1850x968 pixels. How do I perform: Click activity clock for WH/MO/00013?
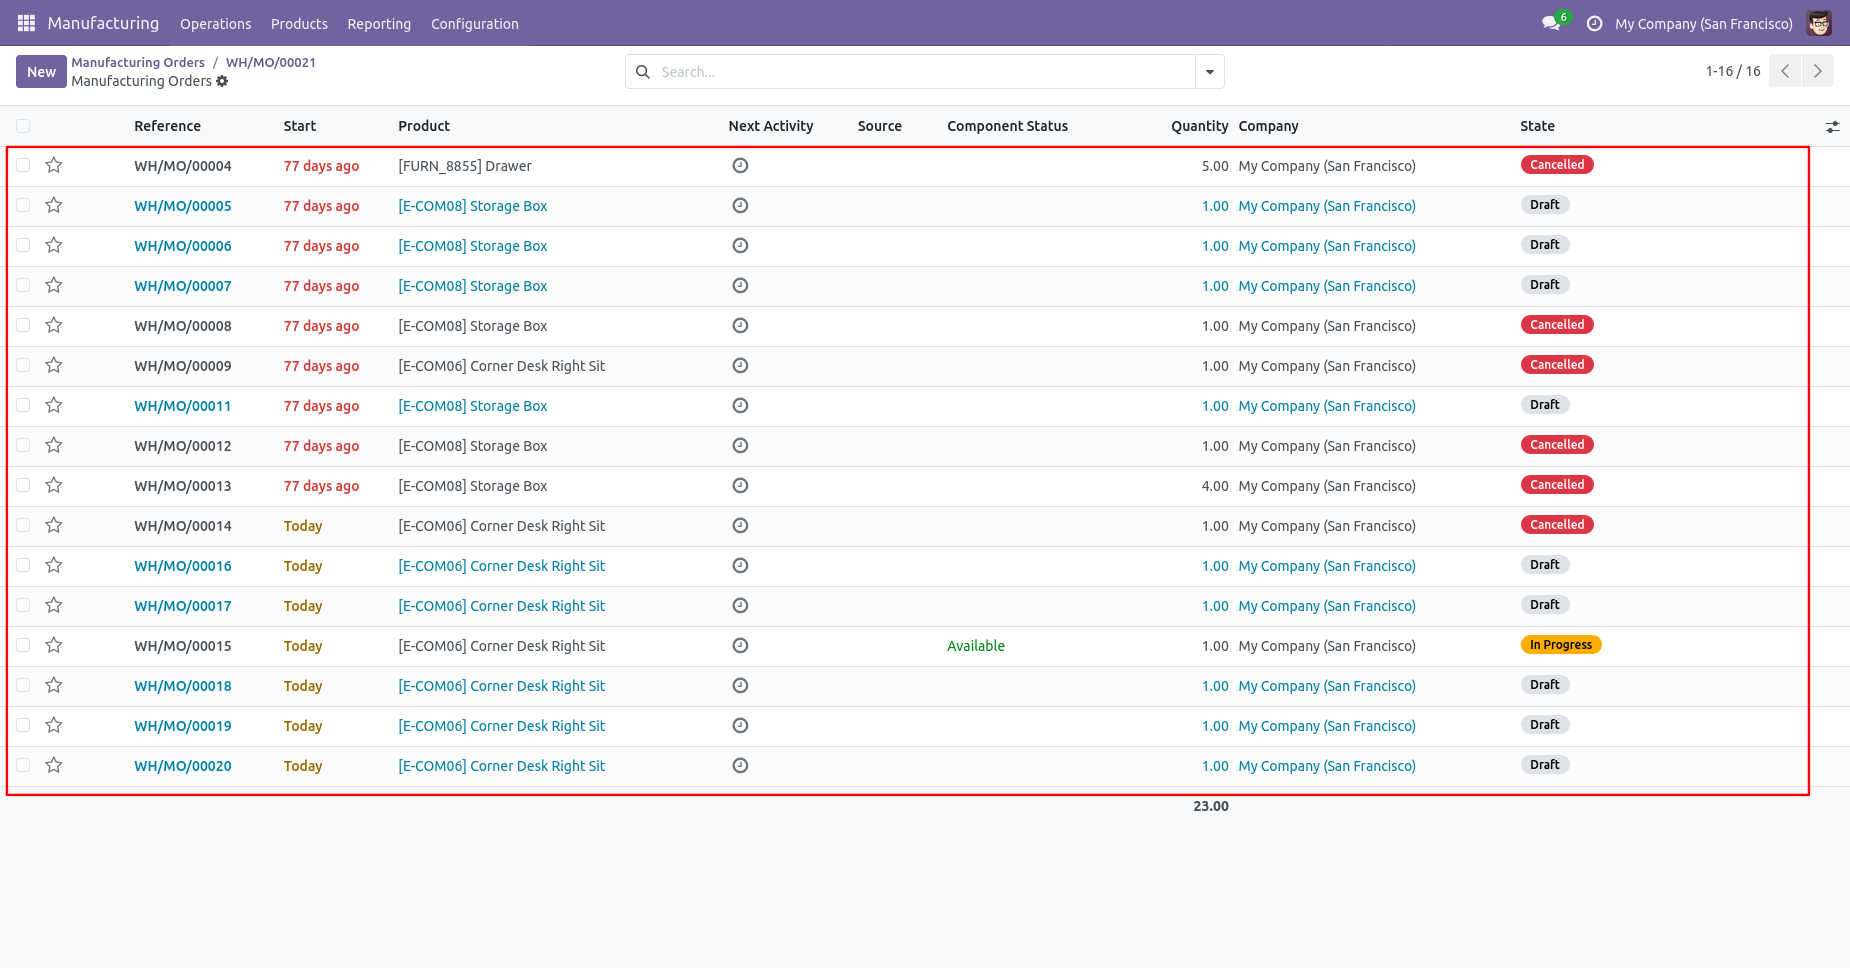click(740, 485)
